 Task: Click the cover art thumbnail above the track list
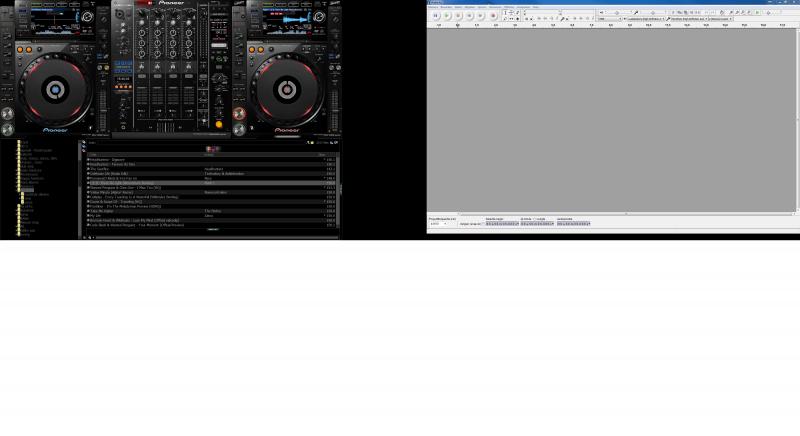[212, 149]
